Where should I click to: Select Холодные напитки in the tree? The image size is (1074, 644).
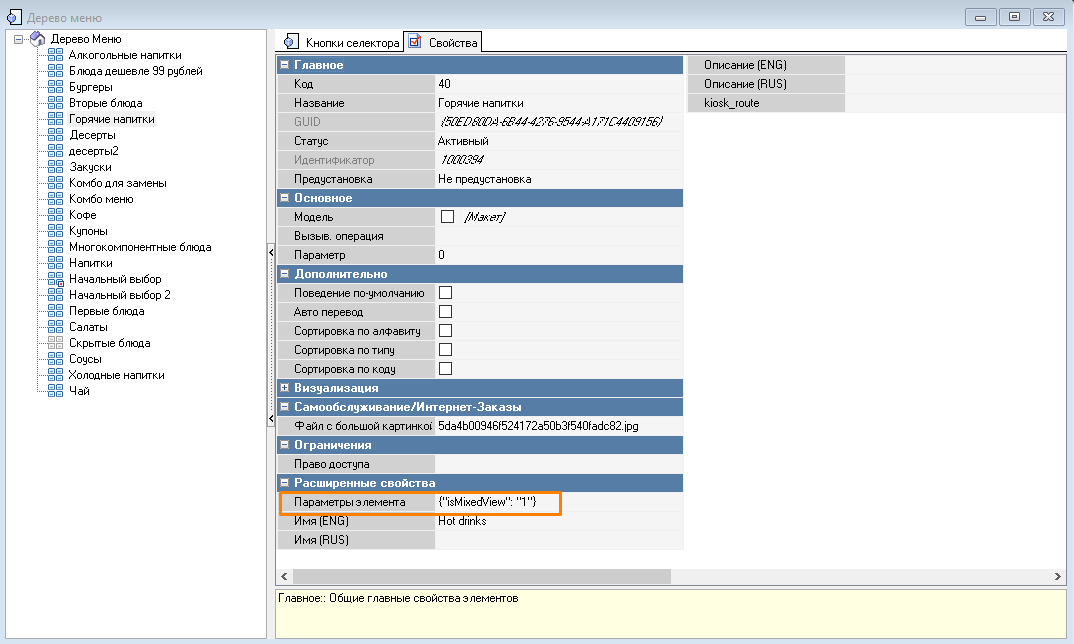pyautogui.click(x=116, y=375)
